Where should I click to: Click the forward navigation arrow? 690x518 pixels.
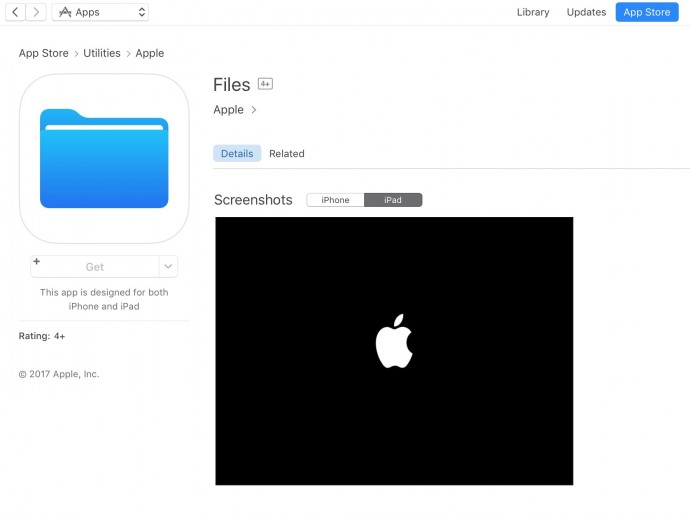[x=37, y=12]
